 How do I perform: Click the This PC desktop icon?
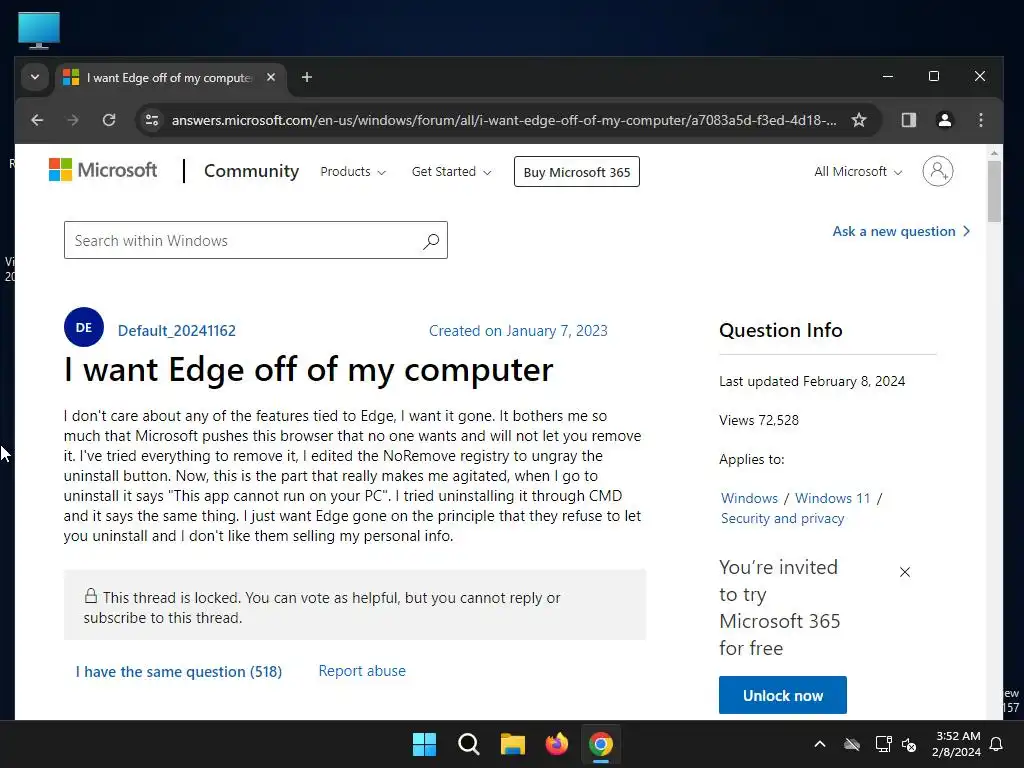pos(39,30)
